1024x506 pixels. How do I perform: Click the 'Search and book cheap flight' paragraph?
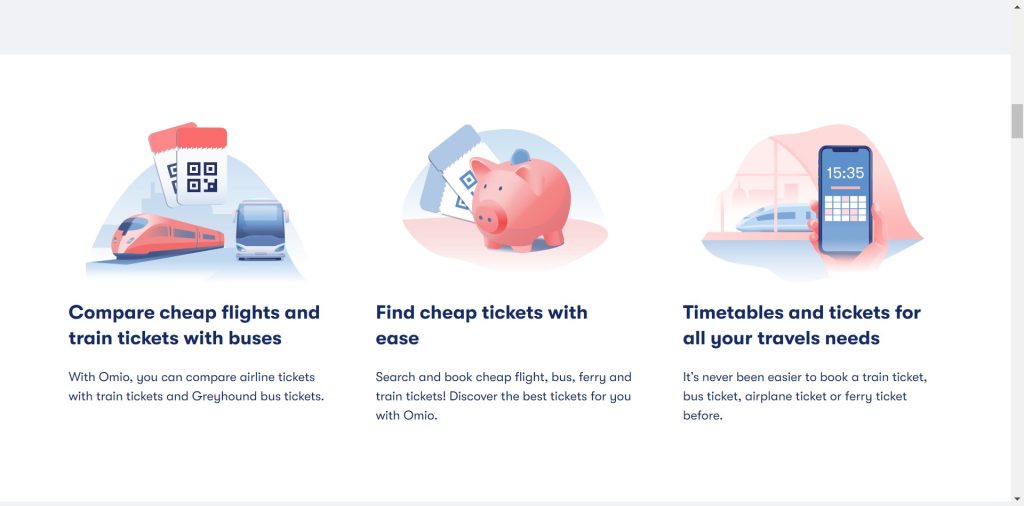click(503, 396)
